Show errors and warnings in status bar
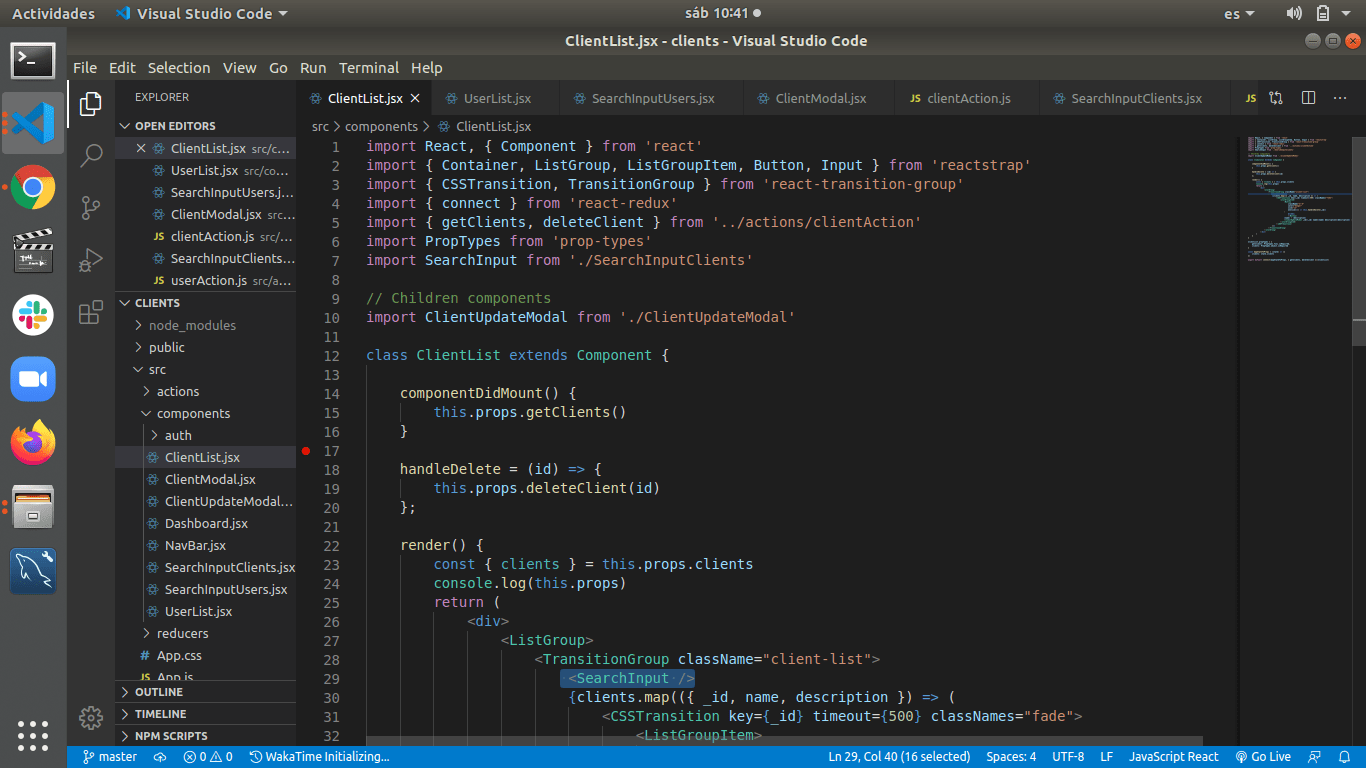Viewport: 1366px width, 768px height. tap(208, 757)
